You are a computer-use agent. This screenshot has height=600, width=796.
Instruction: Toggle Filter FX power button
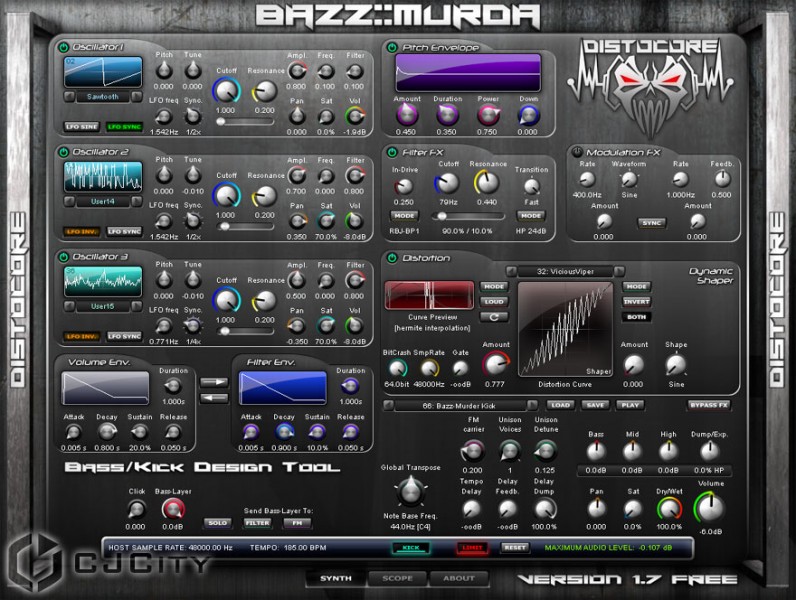(392, 152)
